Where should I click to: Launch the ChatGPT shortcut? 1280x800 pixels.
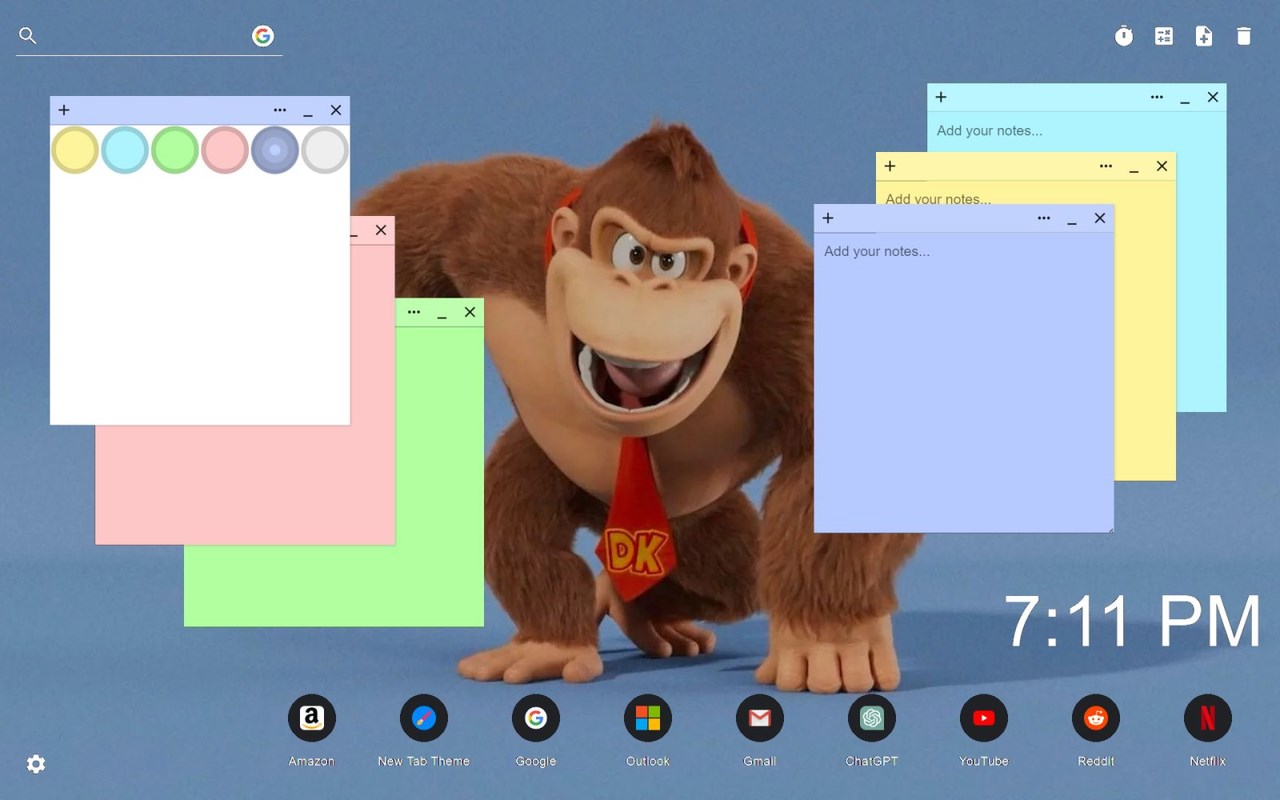click(x=872, y=718)
